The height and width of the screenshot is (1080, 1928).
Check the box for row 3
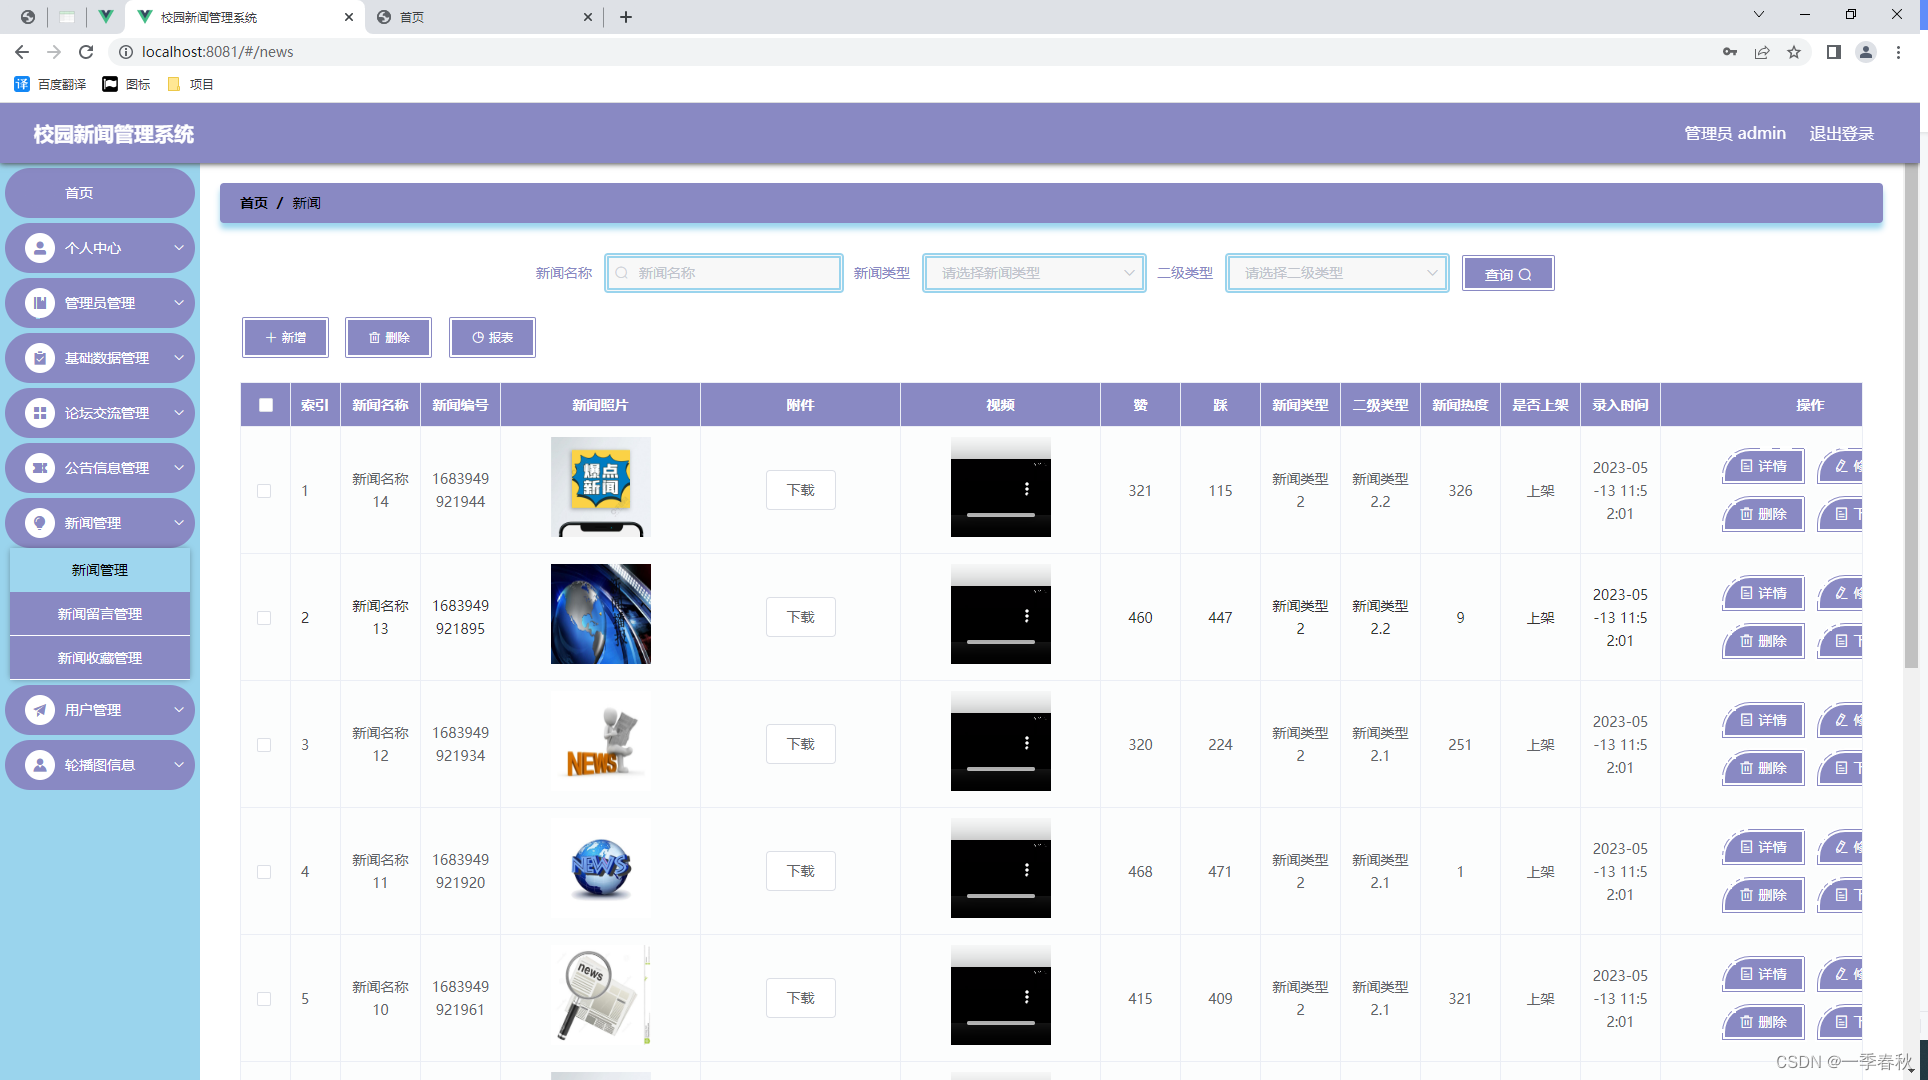(x=264, y=745)
